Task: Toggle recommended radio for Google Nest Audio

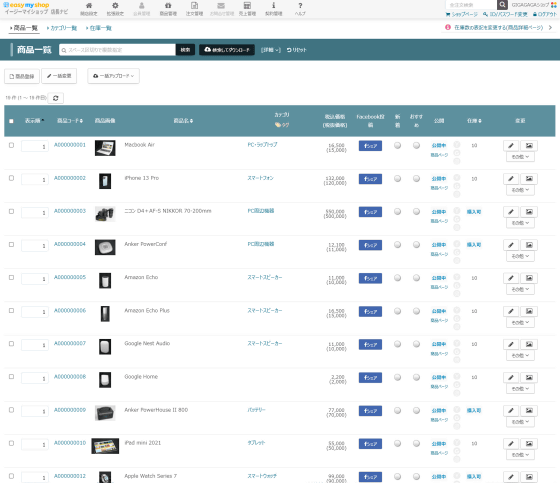Action: click(416, 344)
